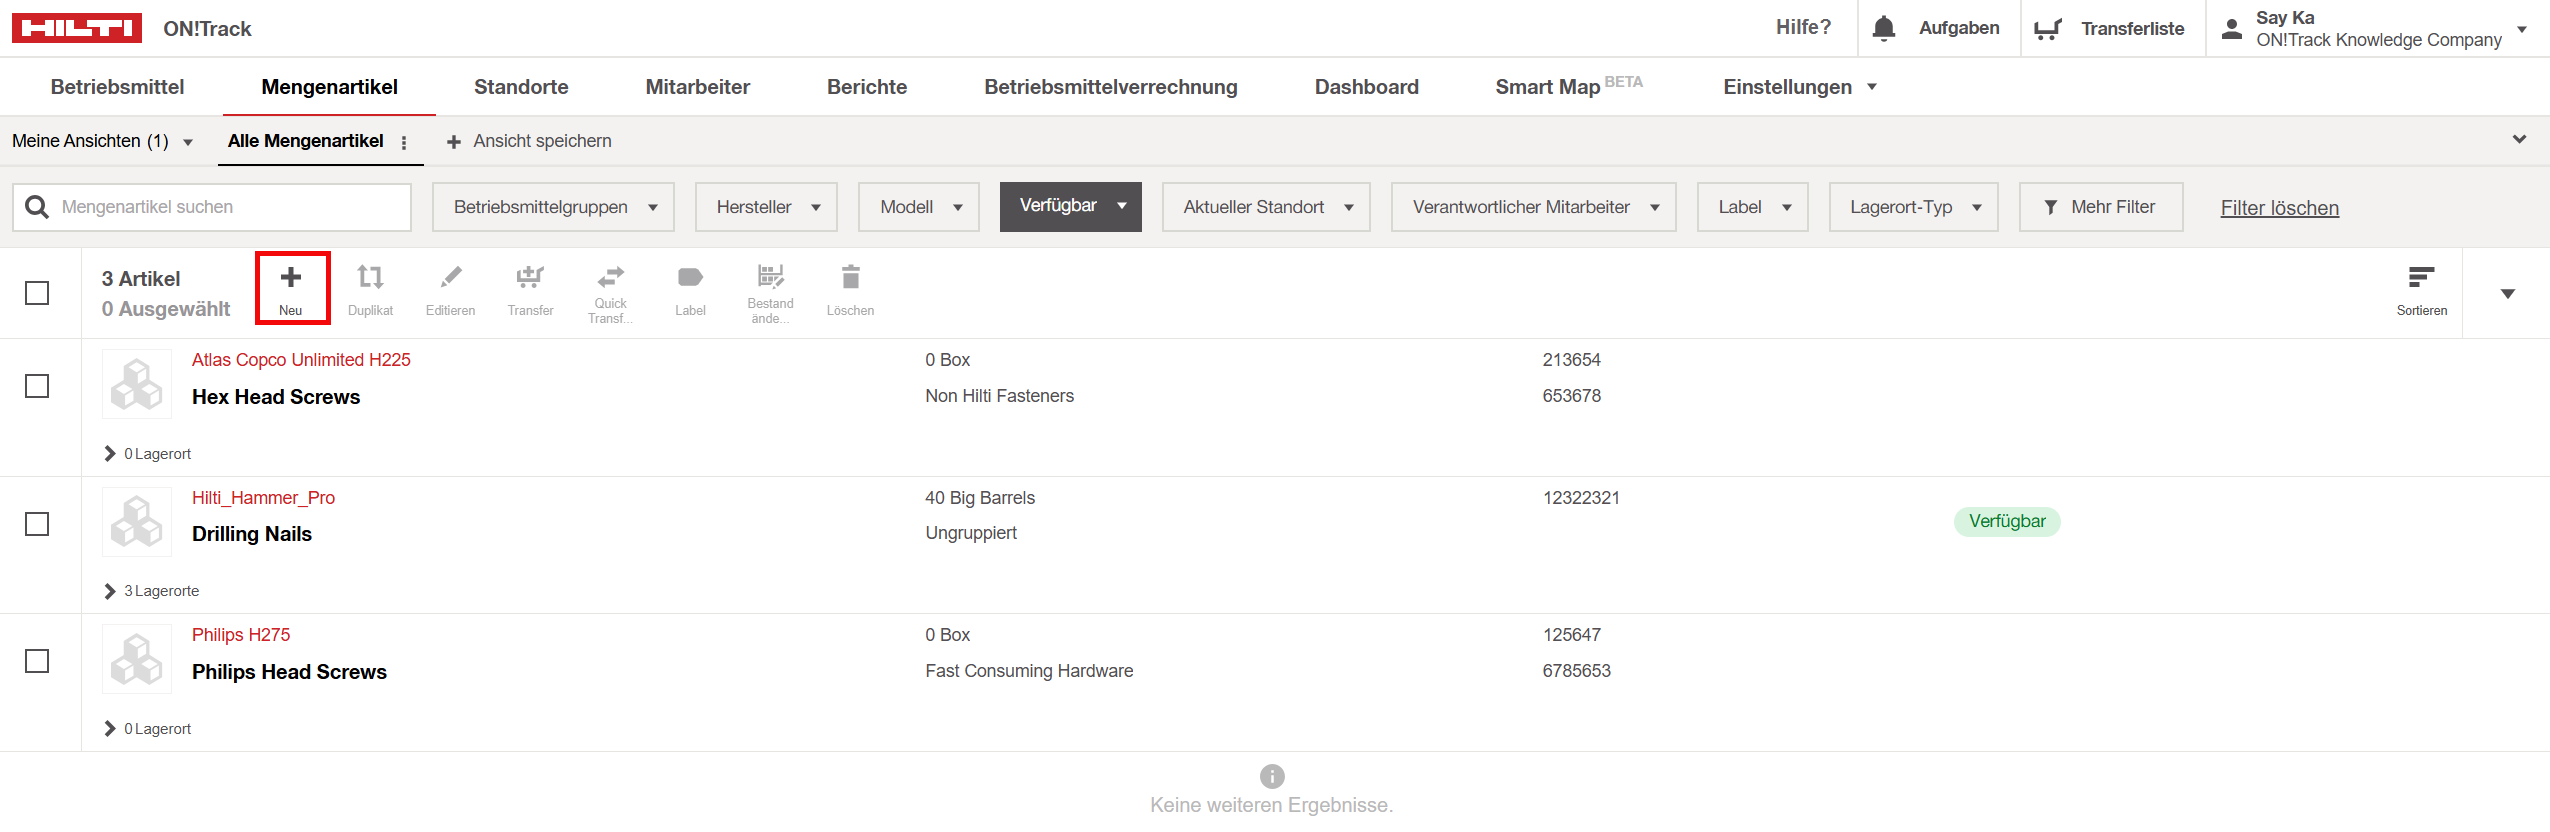Select the Drilling Nails row checkbox
This screenshot has width=2550, height=832.
click(37, 524)
